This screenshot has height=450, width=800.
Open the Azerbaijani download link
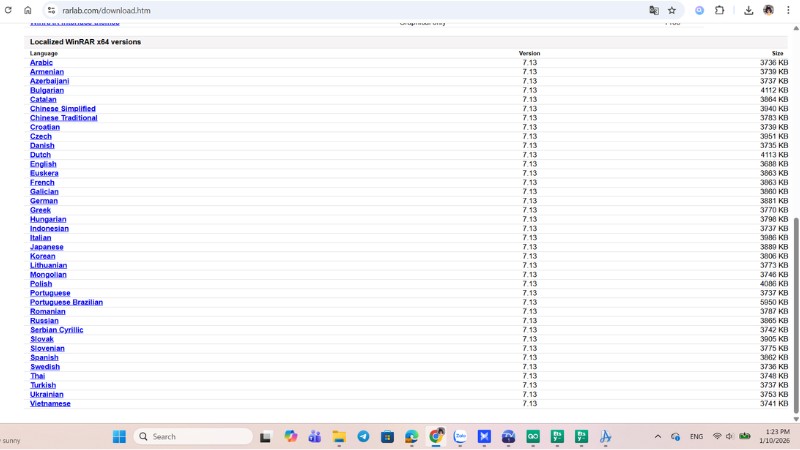pos(49,81)
